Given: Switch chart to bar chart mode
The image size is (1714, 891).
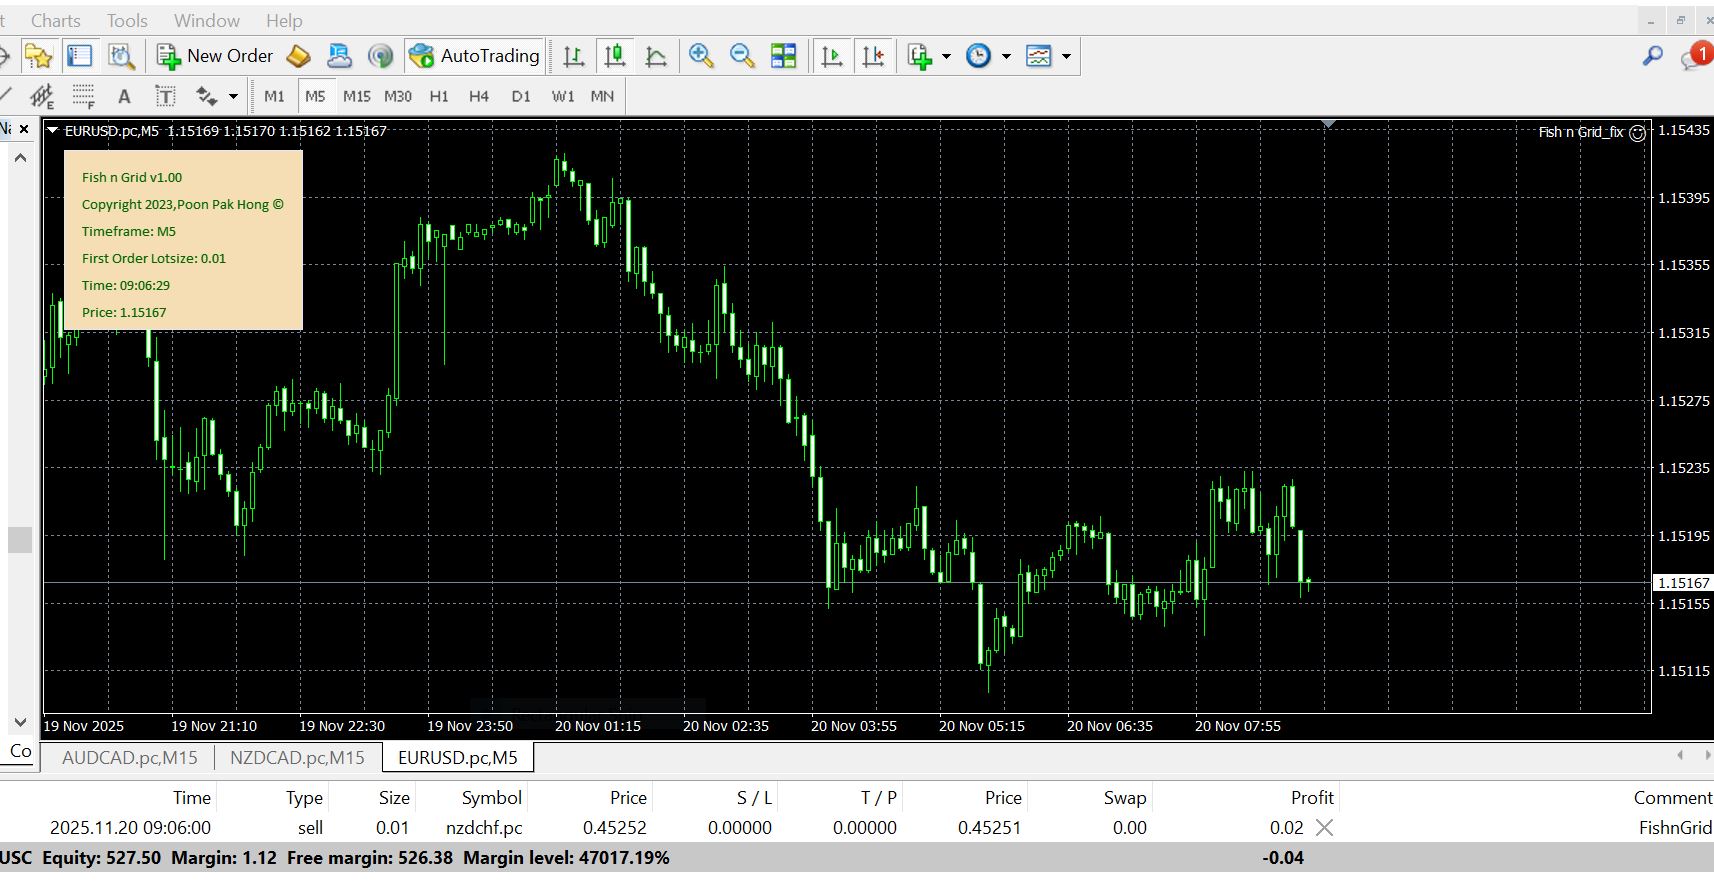Looking at the screenshot, I should [574, 56].
